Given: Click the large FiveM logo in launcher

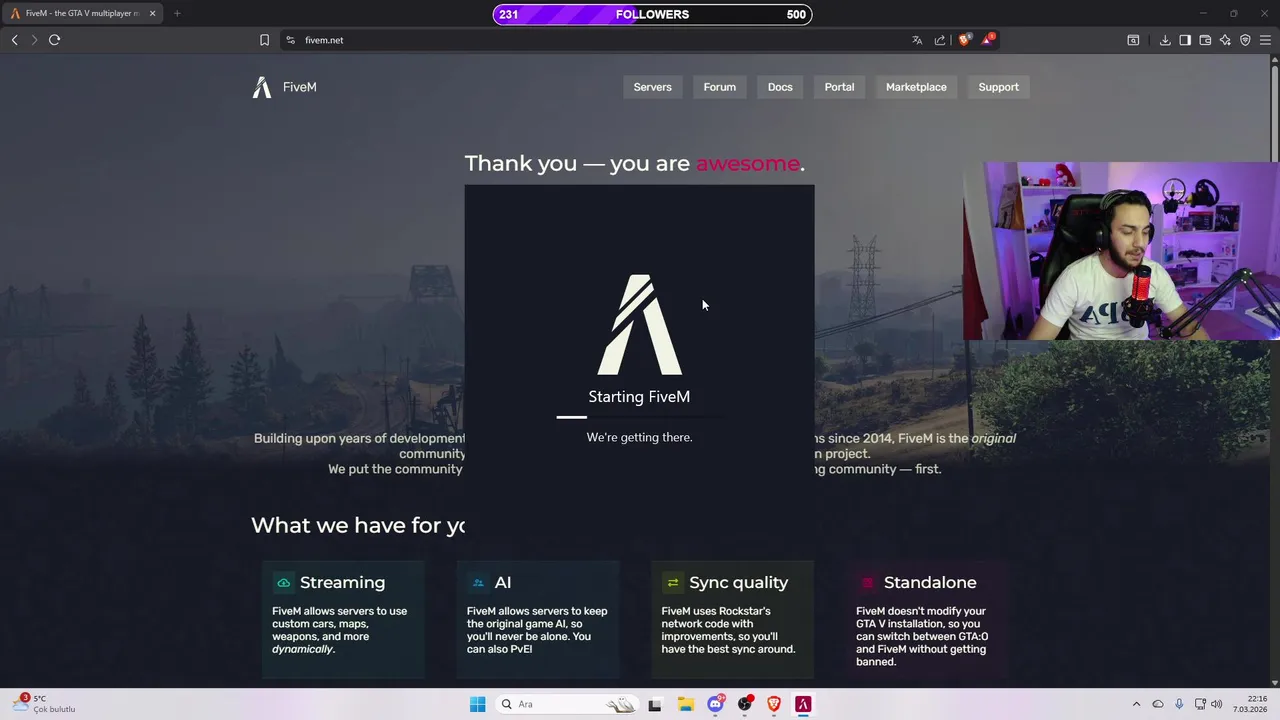Looking at the screenshot, I should pos(640,325).
